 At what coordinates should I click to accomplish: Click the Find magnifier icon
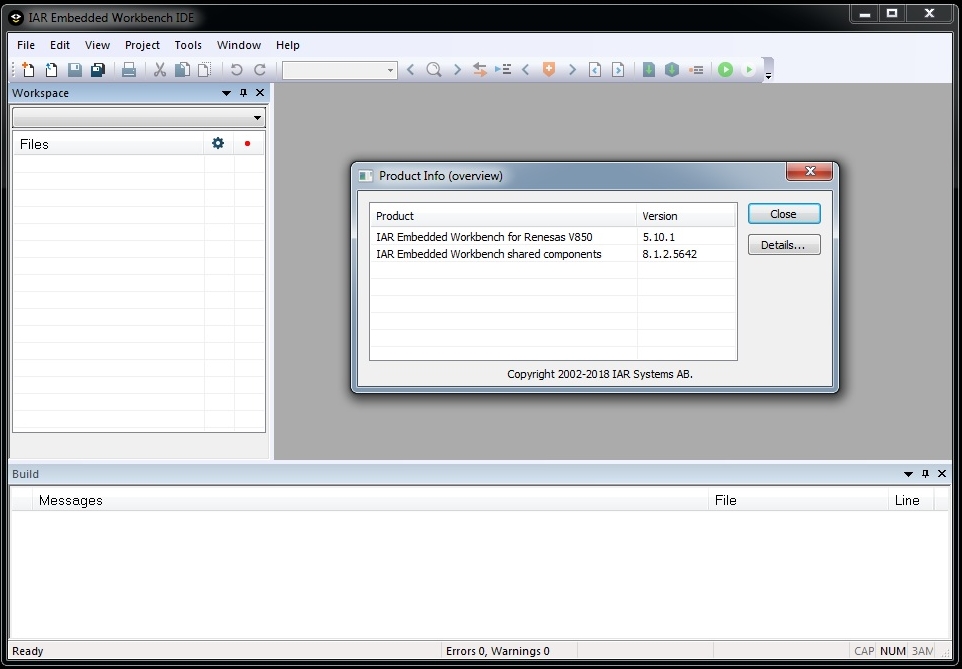pos(434,70)
